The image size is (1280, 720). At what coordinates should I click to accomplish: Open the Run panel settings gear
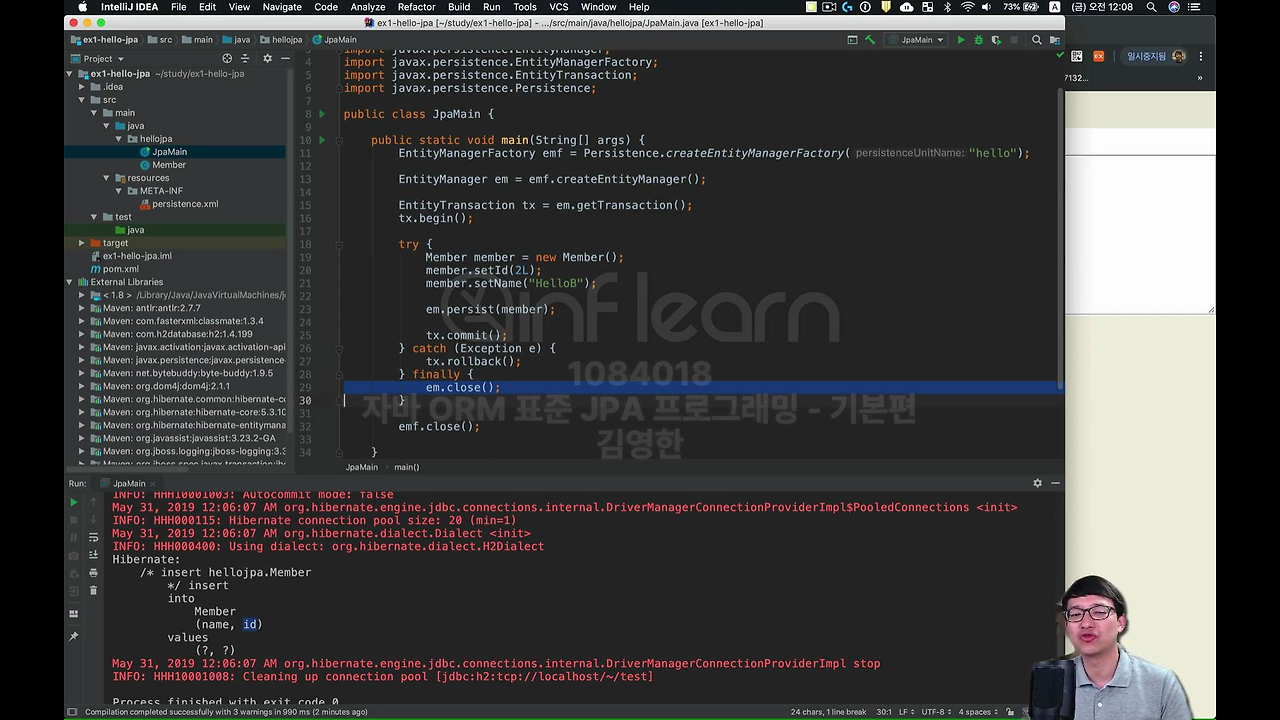(x=1037, y=483)
